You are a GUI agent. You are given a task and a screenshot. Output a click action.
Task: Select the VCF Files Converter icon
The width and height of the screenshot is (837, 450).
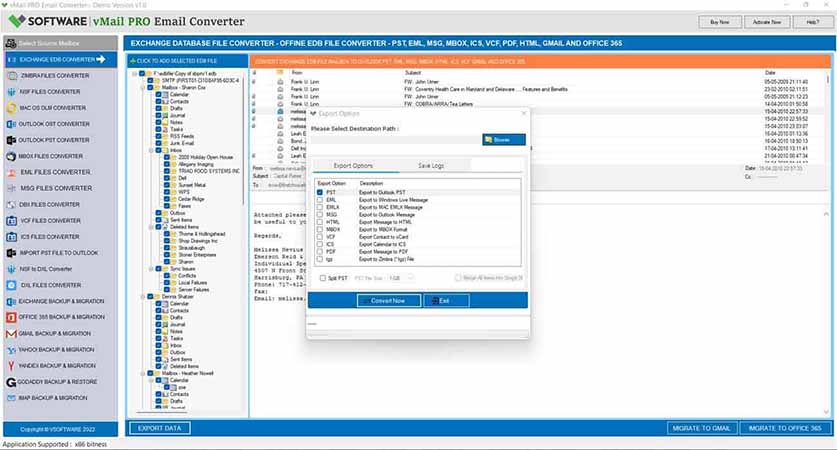pos(11,220)
